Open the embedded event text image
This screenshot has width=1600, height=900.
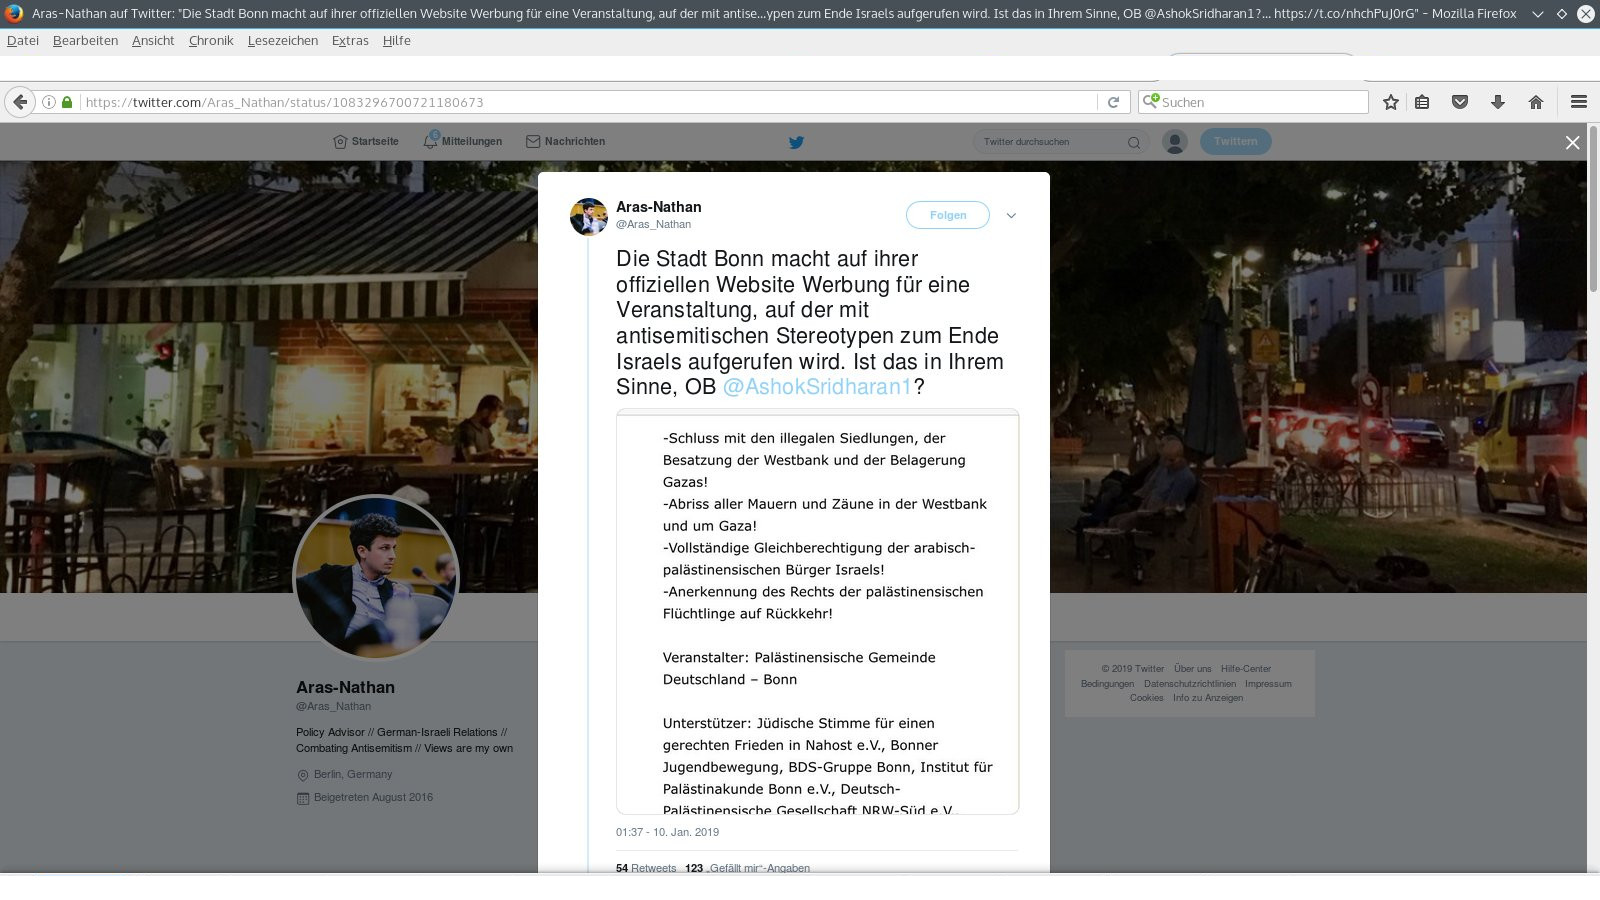pos(818,612)
